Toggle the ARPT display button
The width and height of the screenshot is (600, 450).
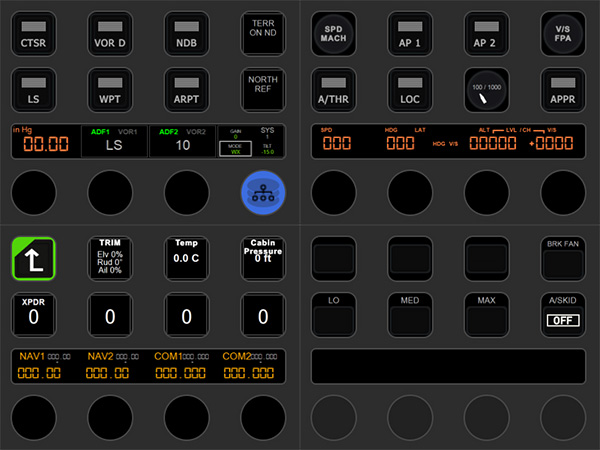[187, 90]
